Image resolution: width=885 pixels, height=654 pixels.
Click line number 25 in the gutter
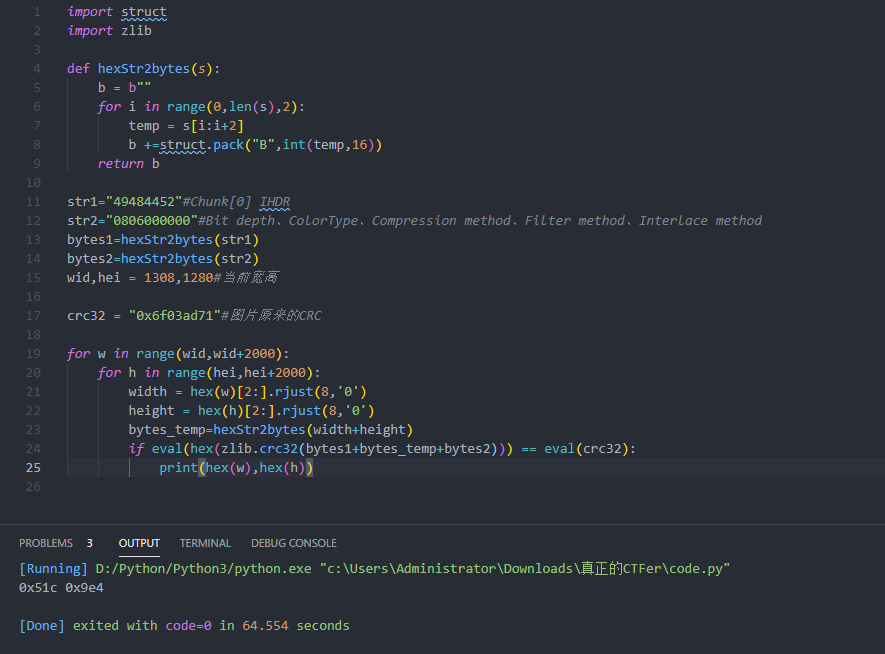pyautogui.click(x=33, y=467)
